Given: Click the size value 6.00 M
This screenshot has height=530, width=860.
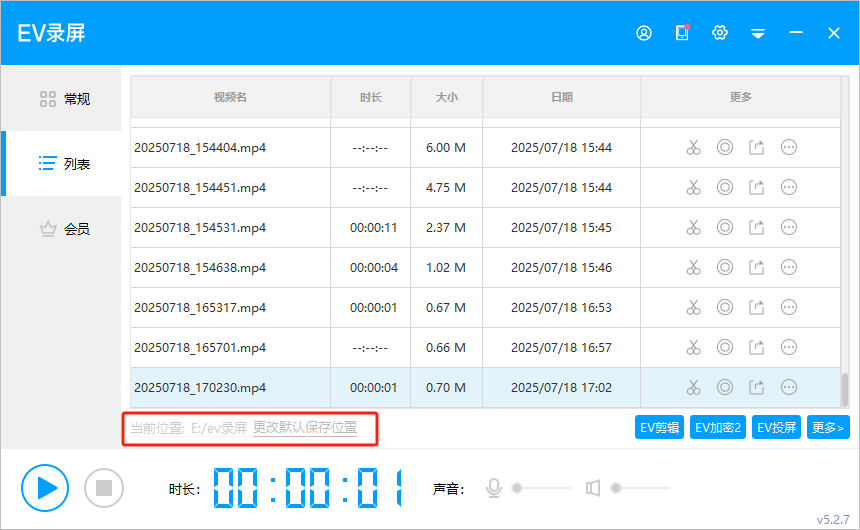Looking at the screenshot, I should pyautogui.click(x=446, y=148).
